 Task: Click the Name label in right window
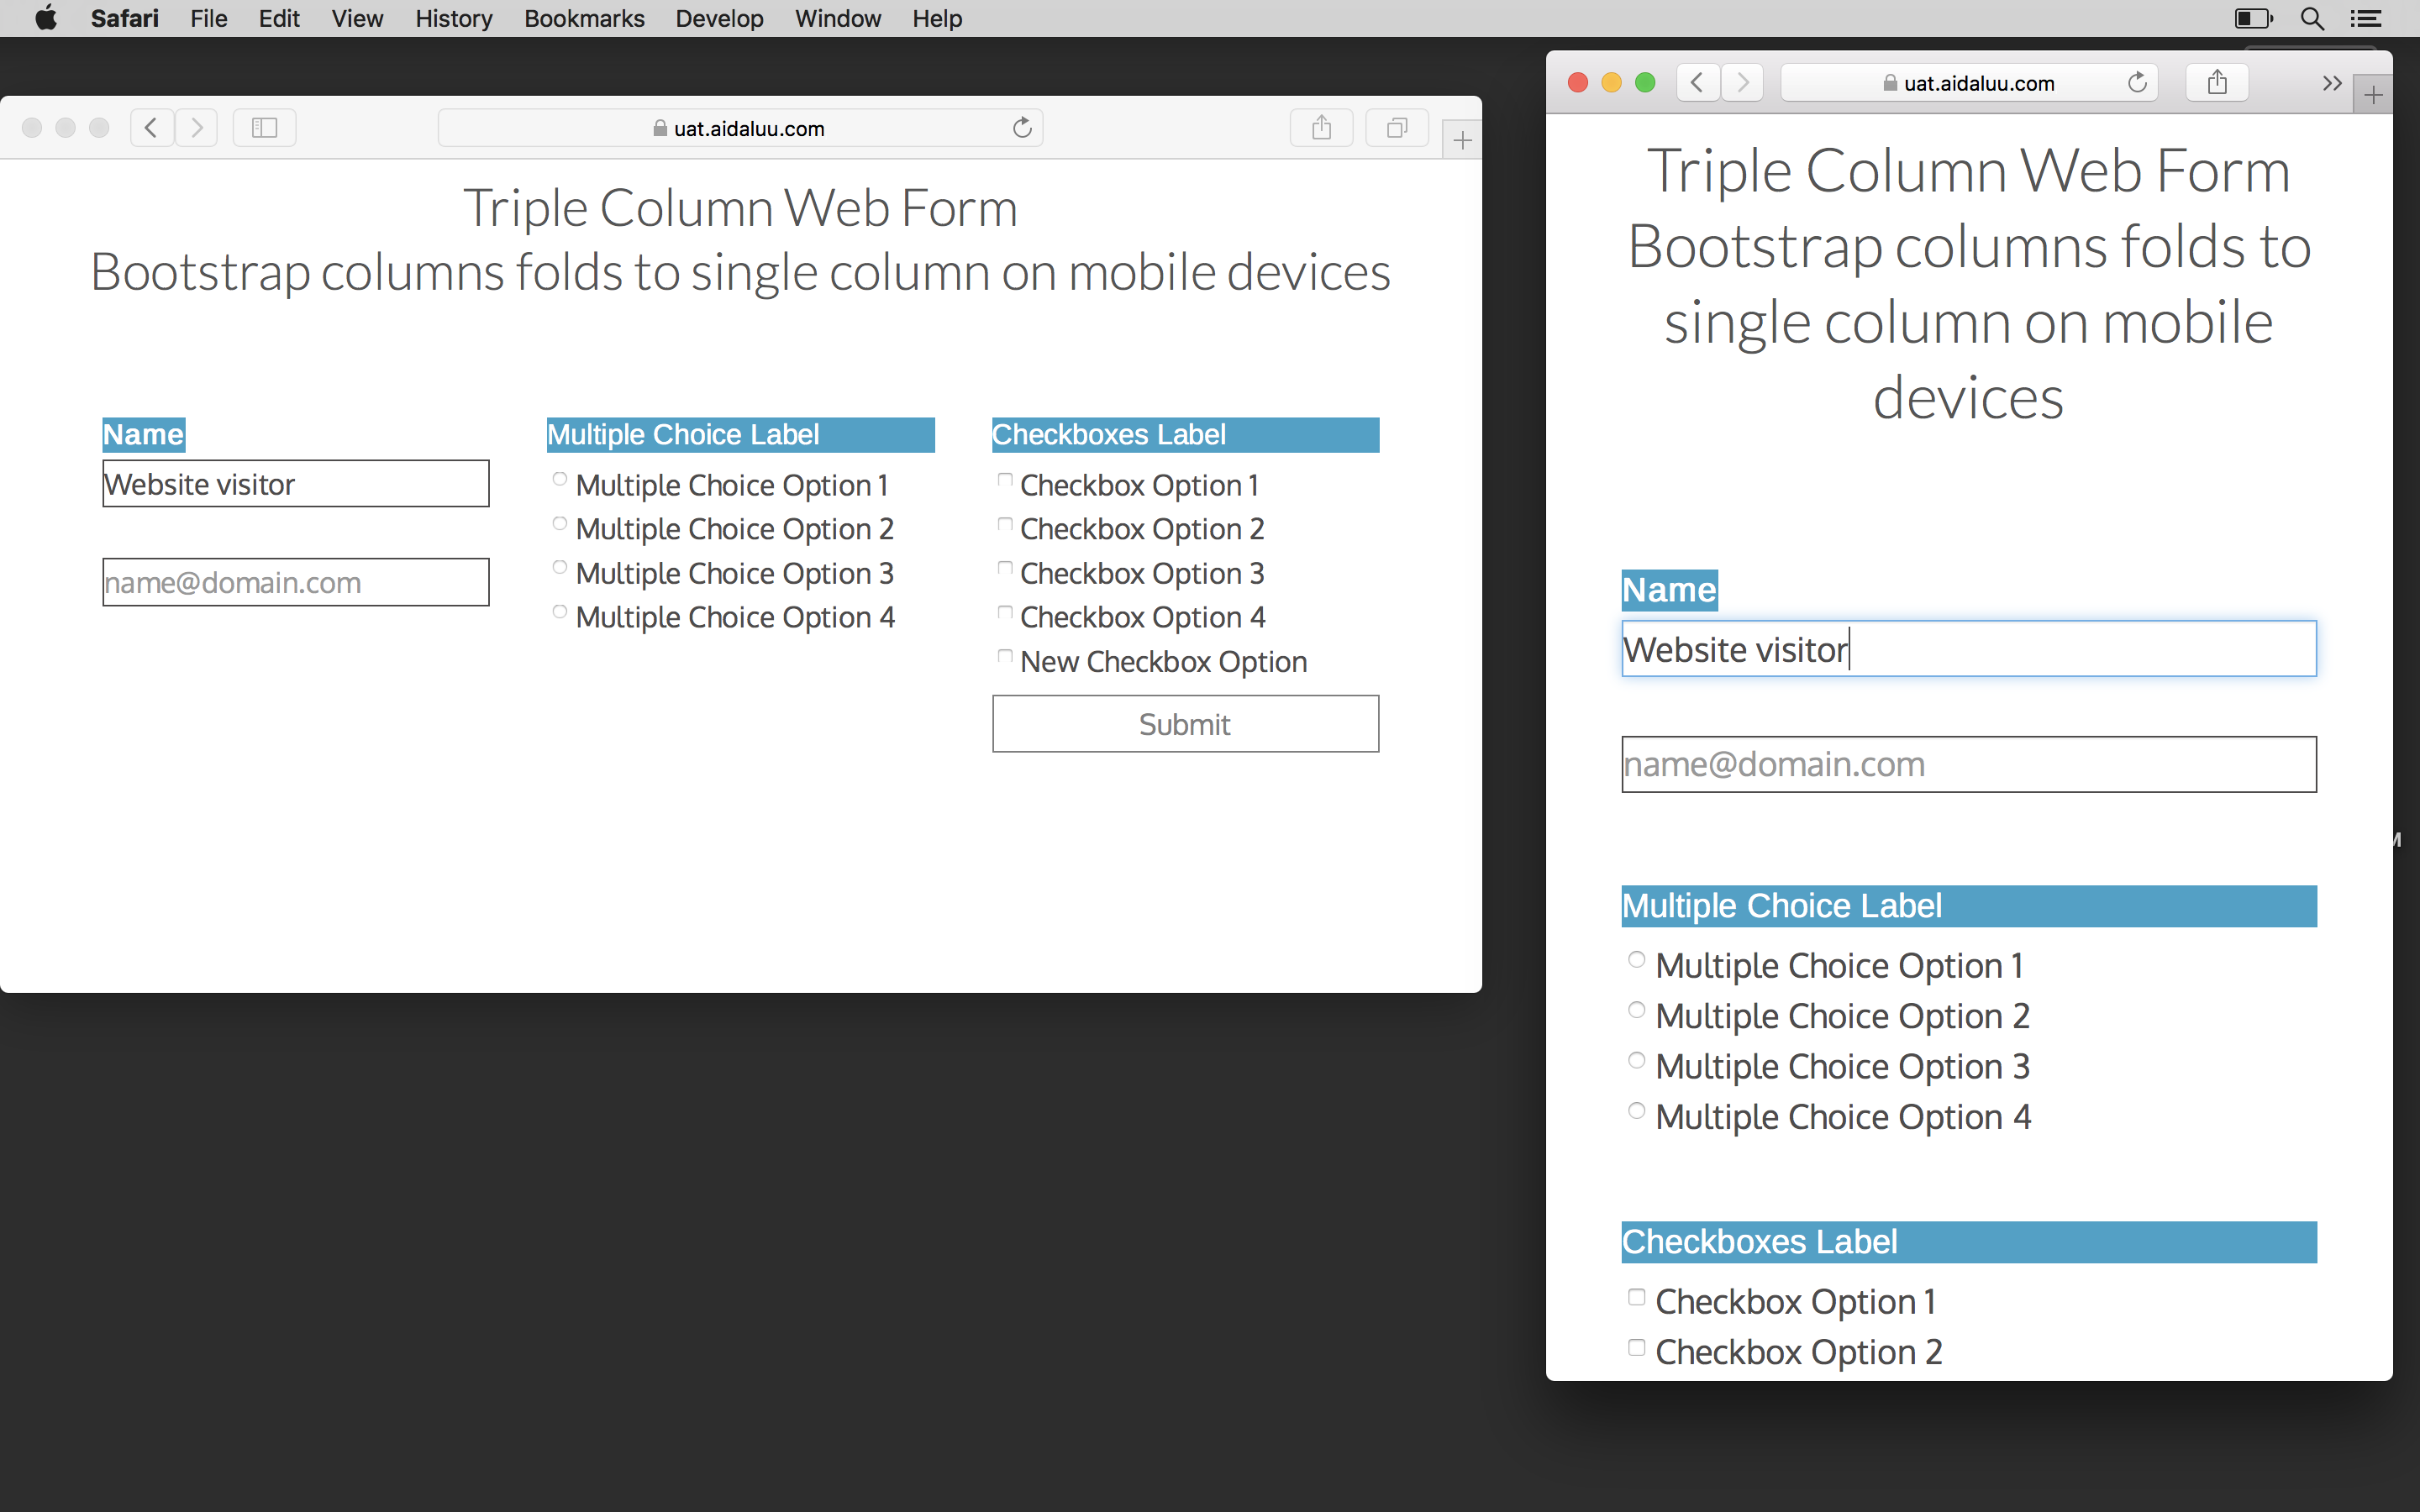(1669, 590)
